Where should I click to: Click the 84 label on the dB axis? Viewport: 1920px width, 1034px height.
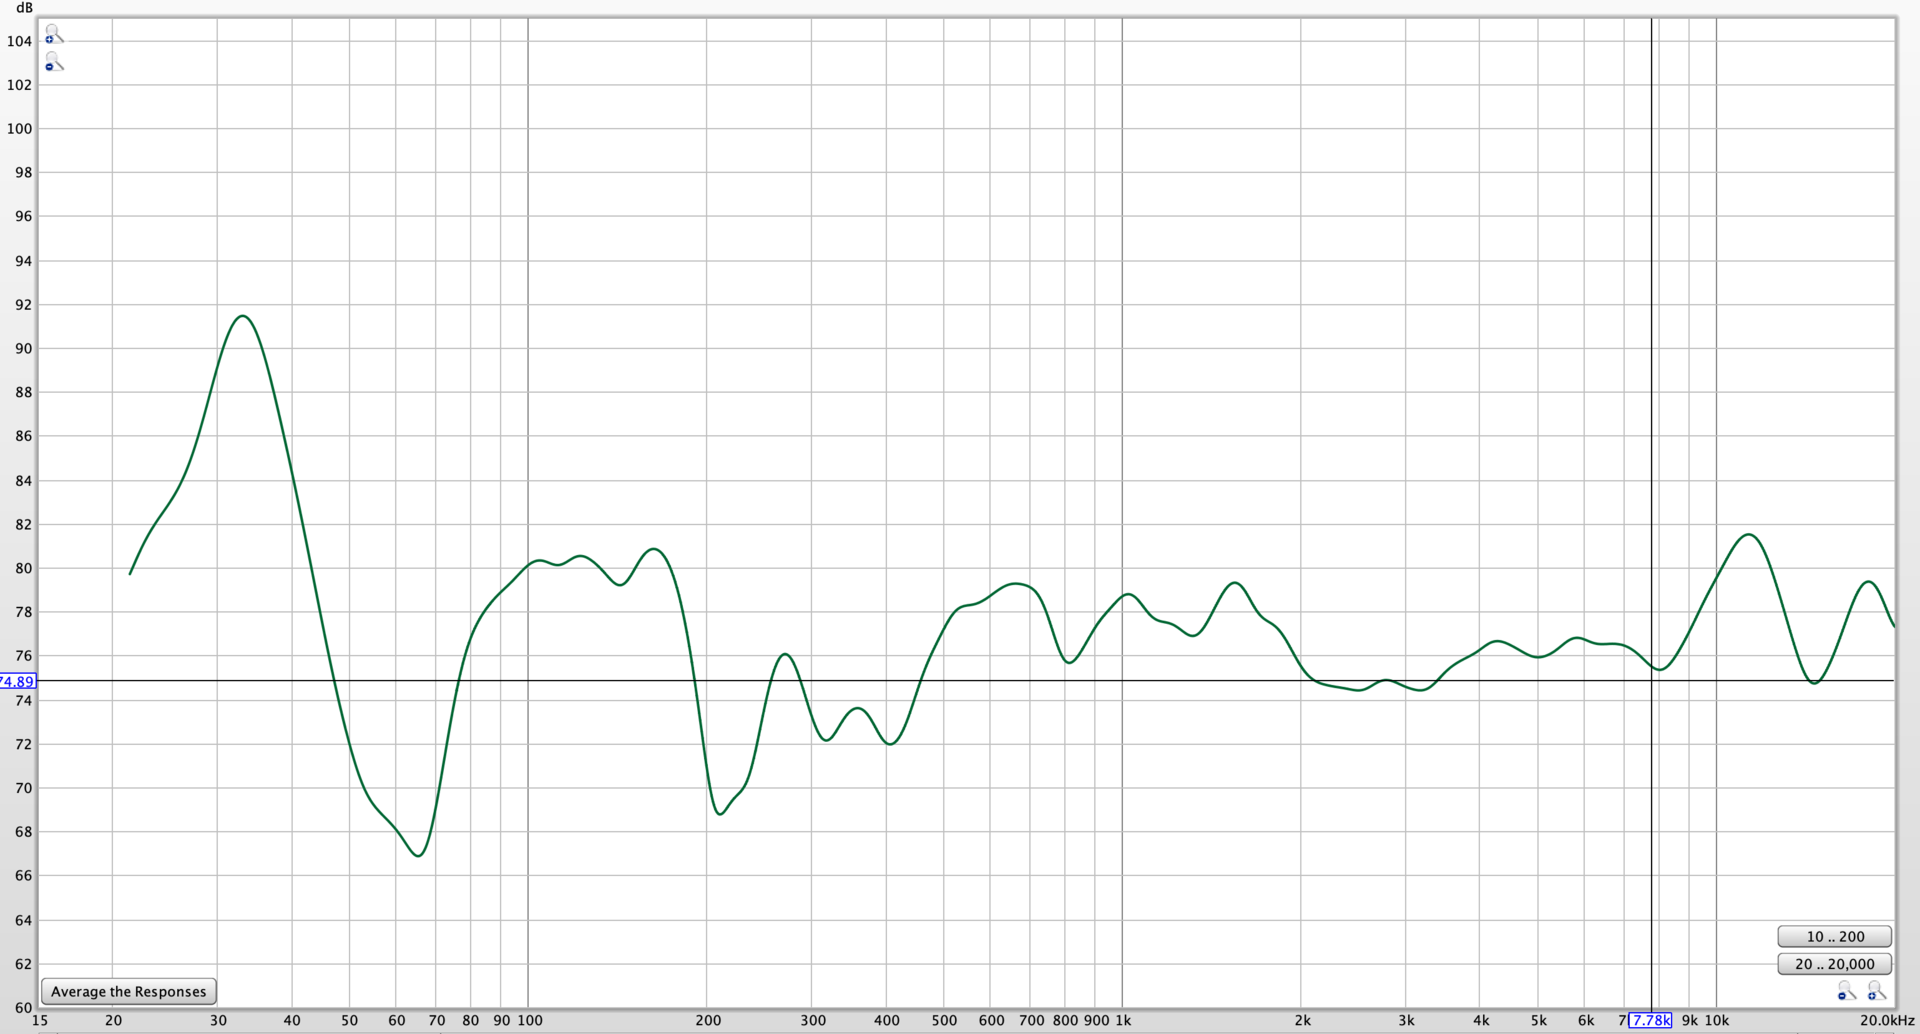(23, 481)
